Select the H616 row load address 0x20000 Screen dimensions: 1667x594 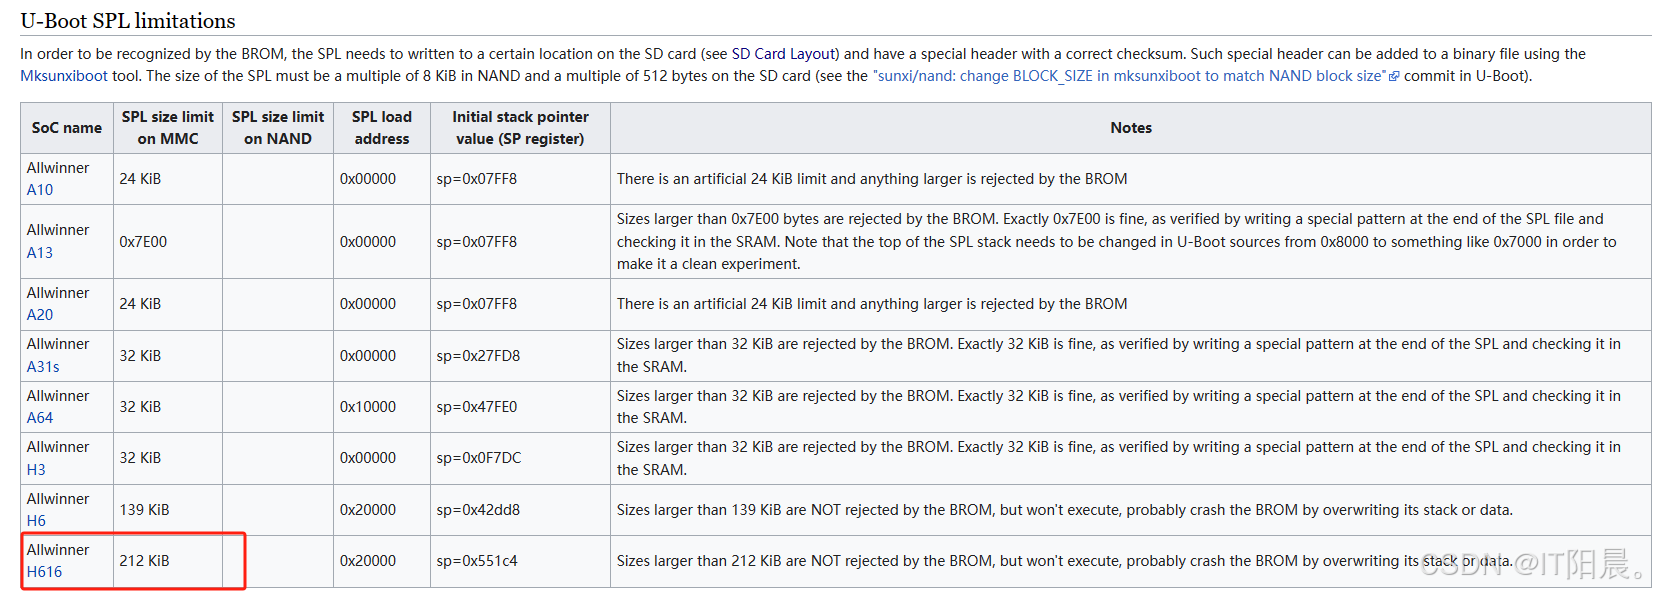(x=382, y=561)
